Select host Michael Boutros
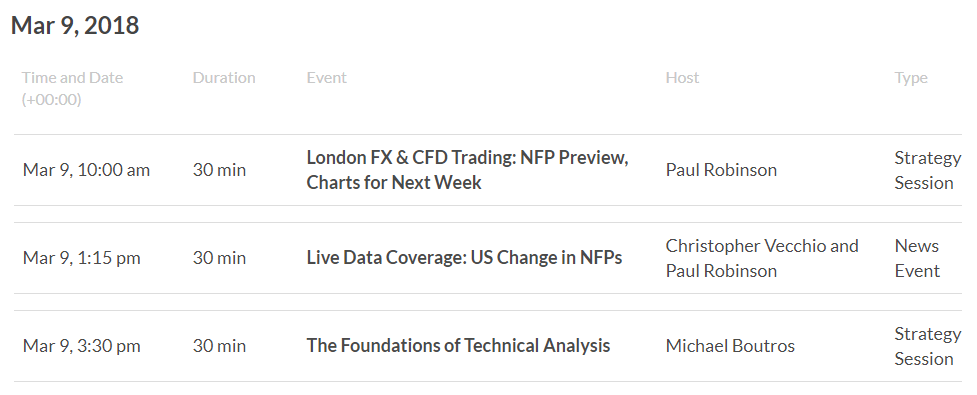 pyautogui.click(x=730, y=346)
